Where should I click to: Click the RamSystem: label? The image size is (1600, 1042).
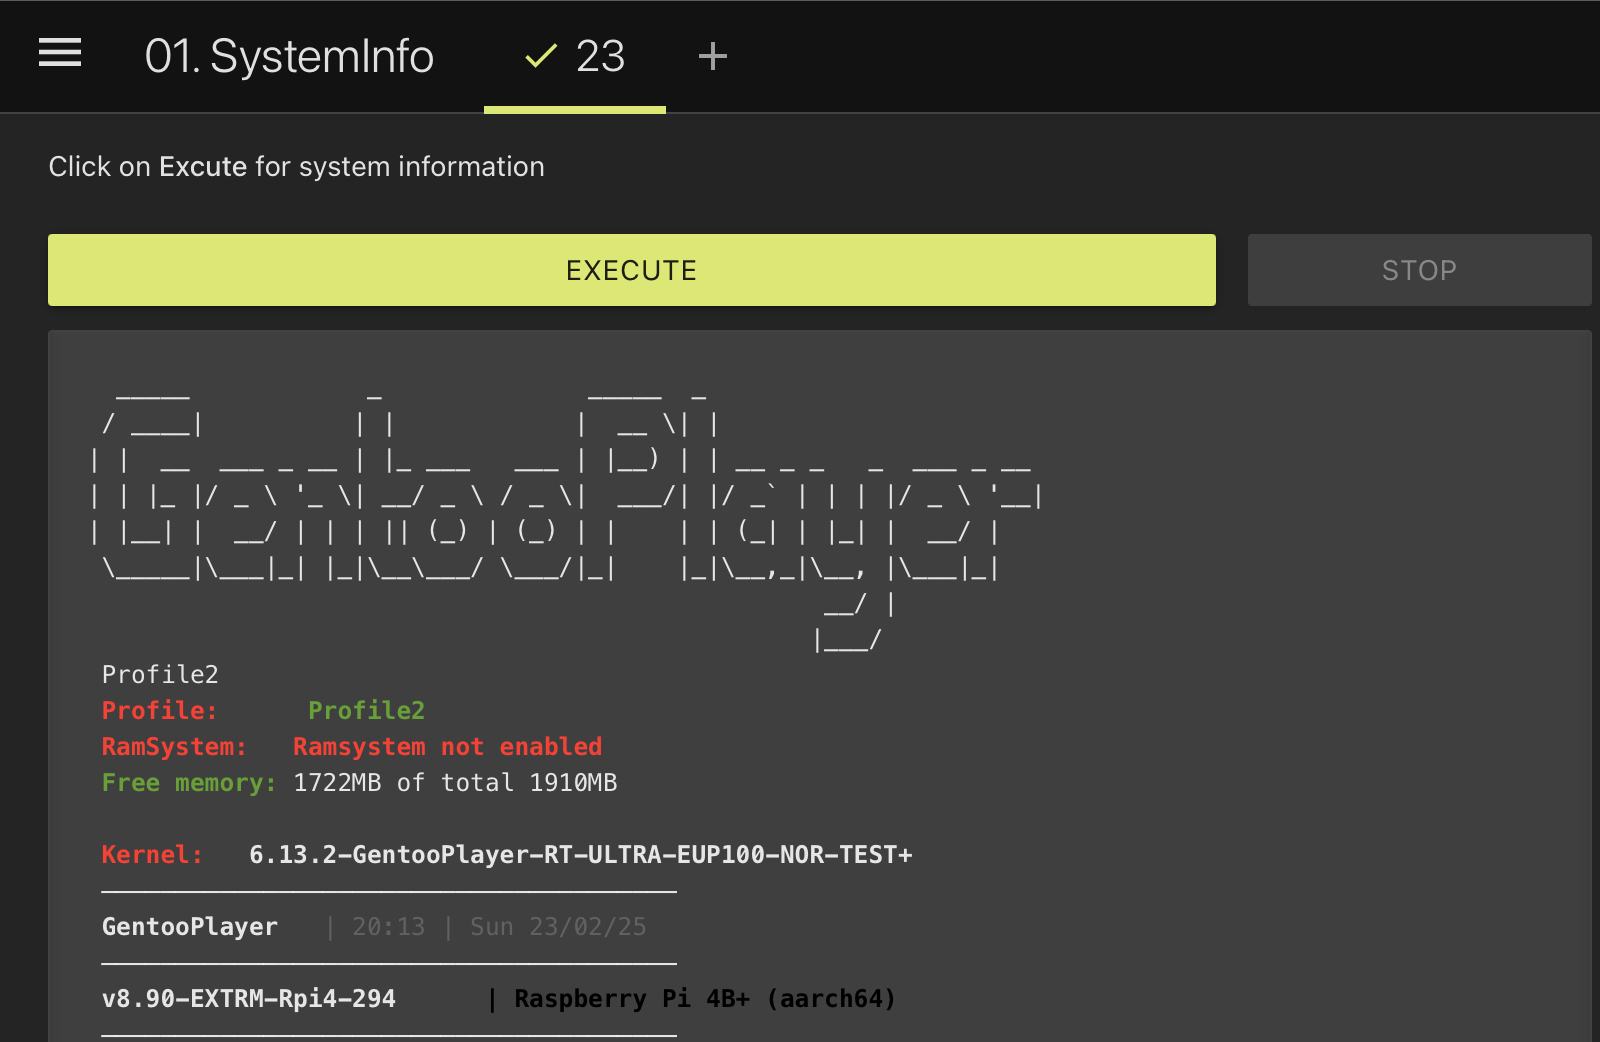(x=174, y=747)
